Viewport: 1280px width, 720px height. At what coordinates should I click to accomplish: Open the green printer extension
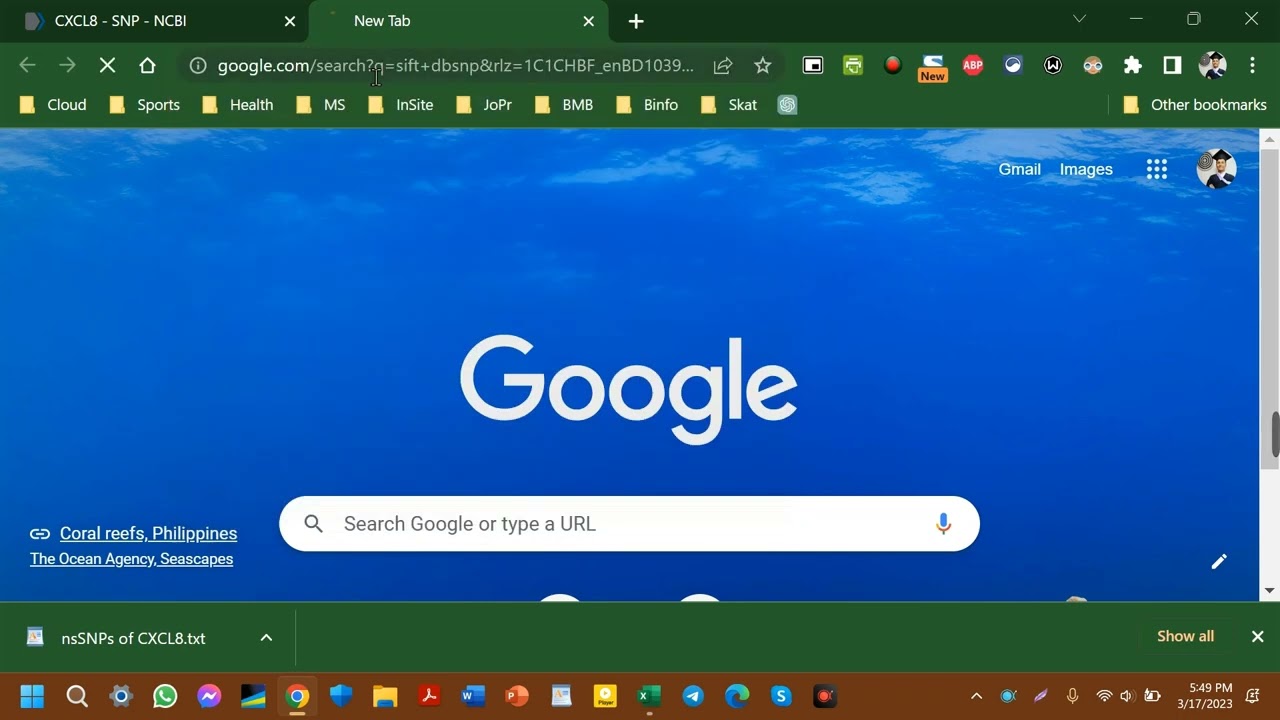coord(853,65)
